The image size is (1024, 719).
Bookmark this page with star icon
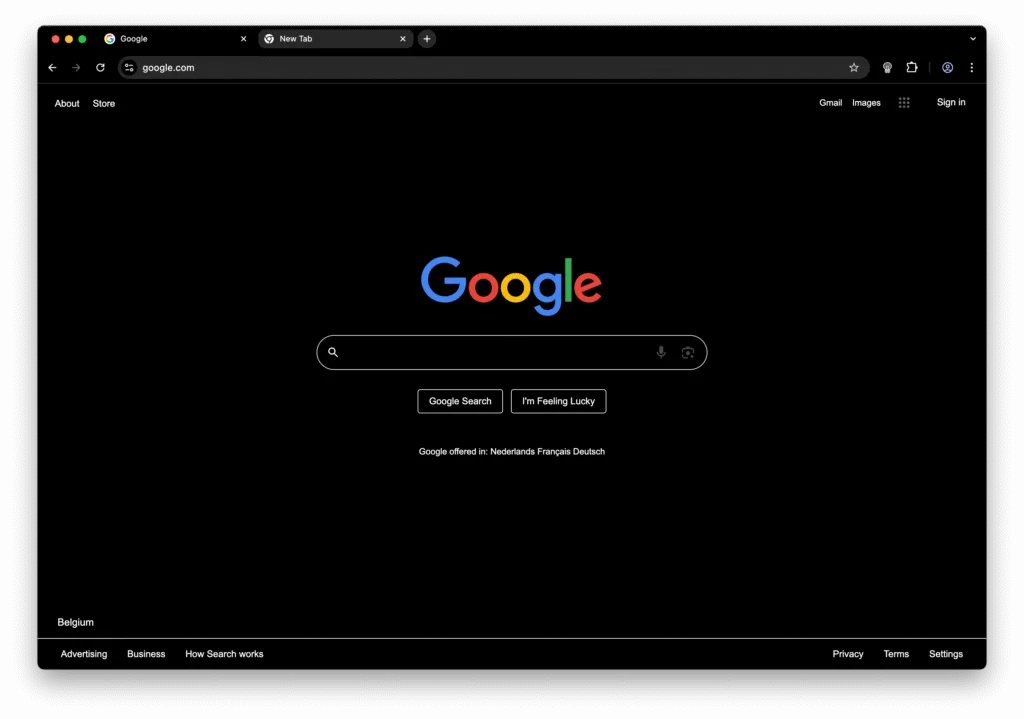click(x=854, y=68)
